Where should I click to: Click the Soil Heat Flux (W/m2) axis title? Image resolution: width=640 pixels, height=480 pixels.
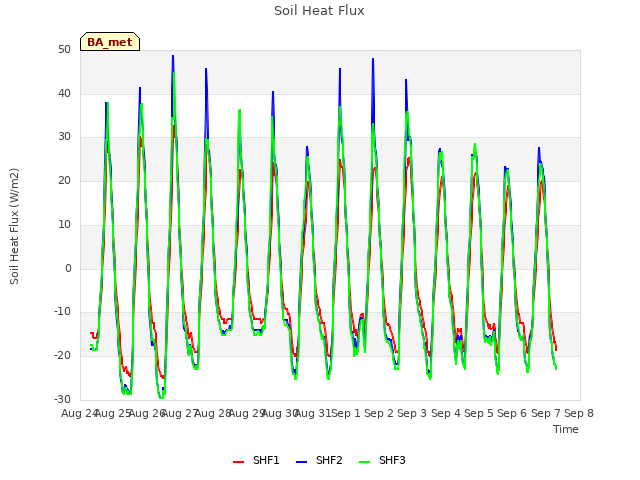point(14,226)
